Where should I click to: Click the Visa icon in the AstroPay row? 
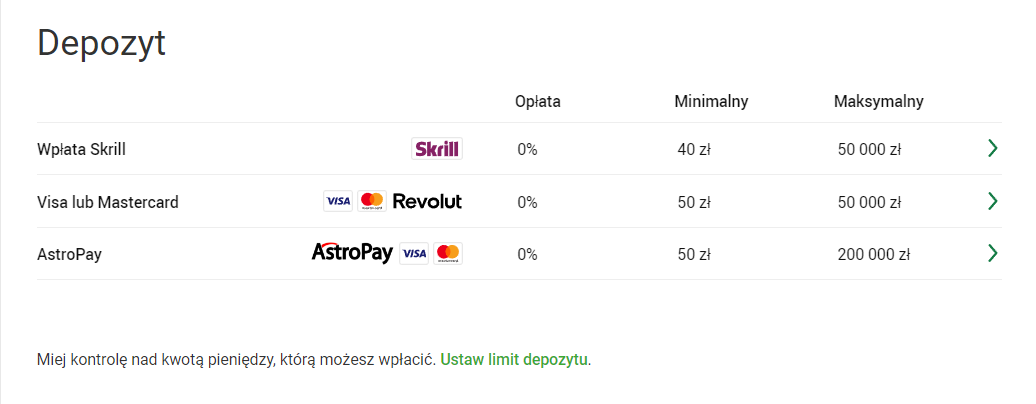click(x=414, y=254)
